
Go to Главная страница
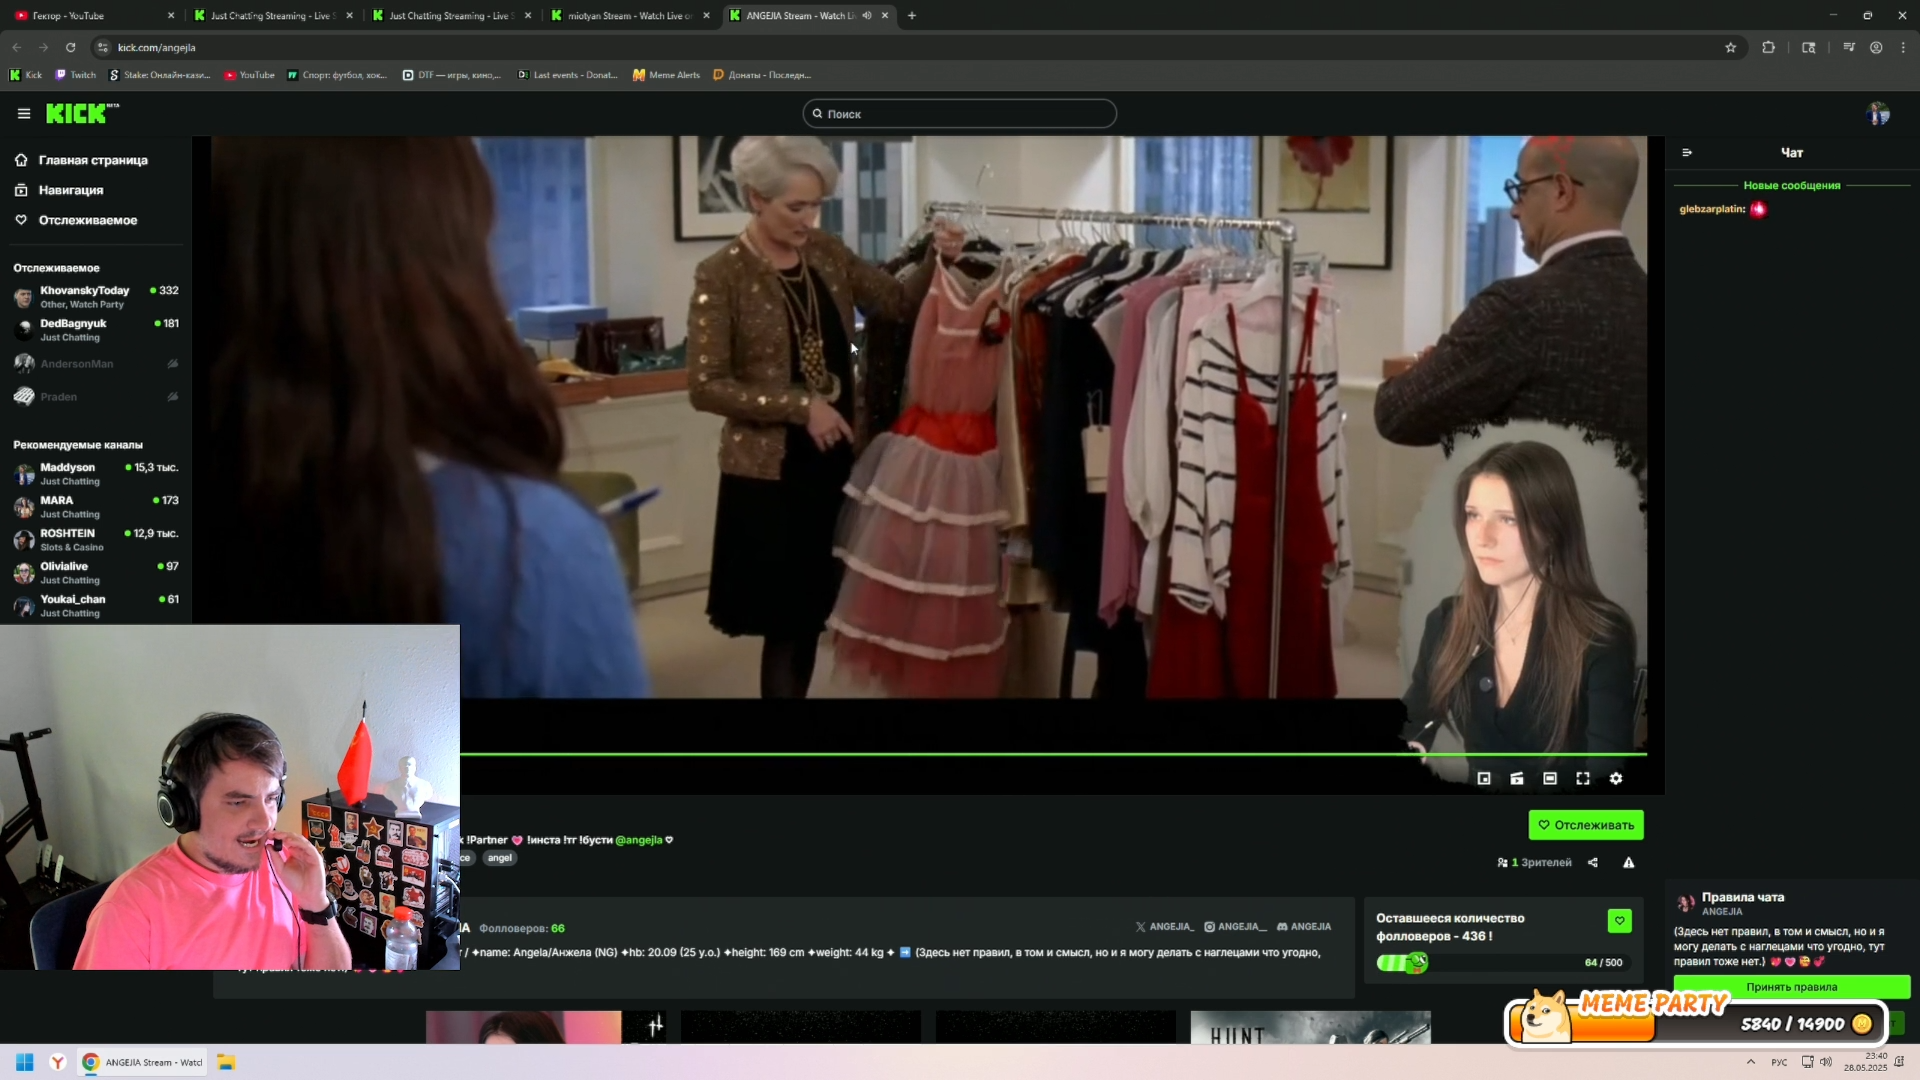[81, 160]
